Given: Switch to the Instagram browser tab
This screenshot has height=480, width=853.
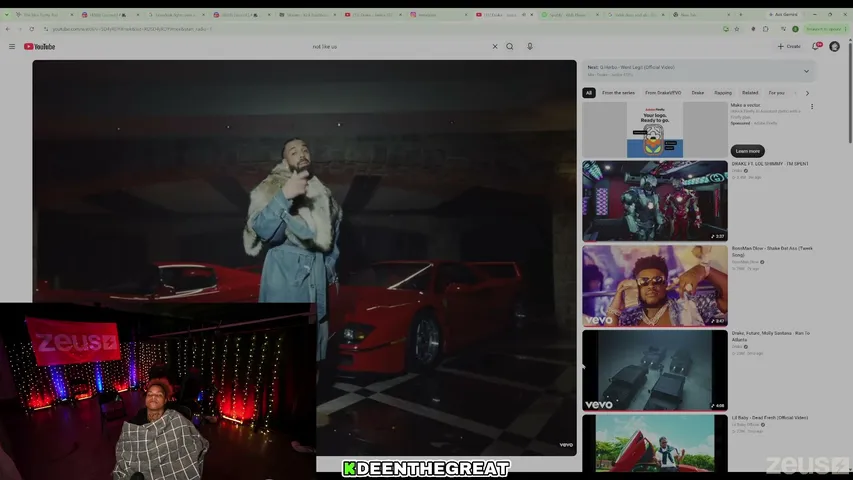Looking at the screenshot, I should pyautogui.click(x=438, y=15).
